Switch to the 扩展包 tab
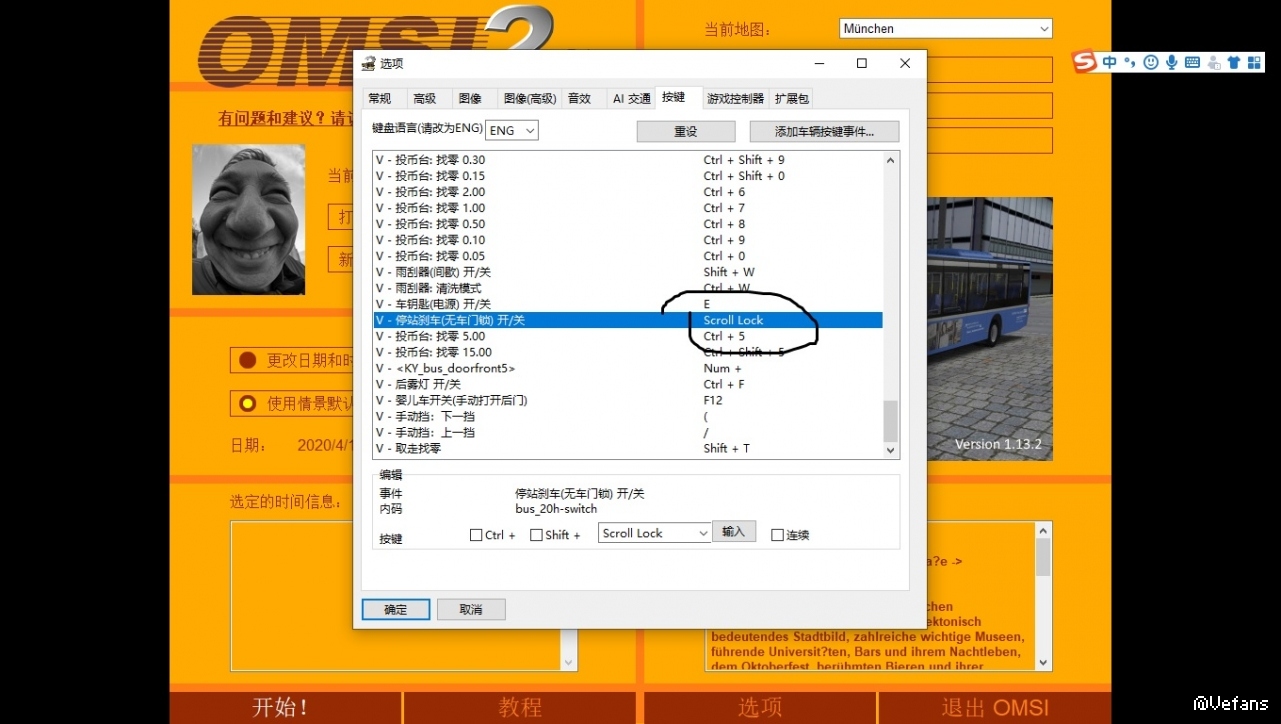1281x724 pixels. tap(790, 98)
